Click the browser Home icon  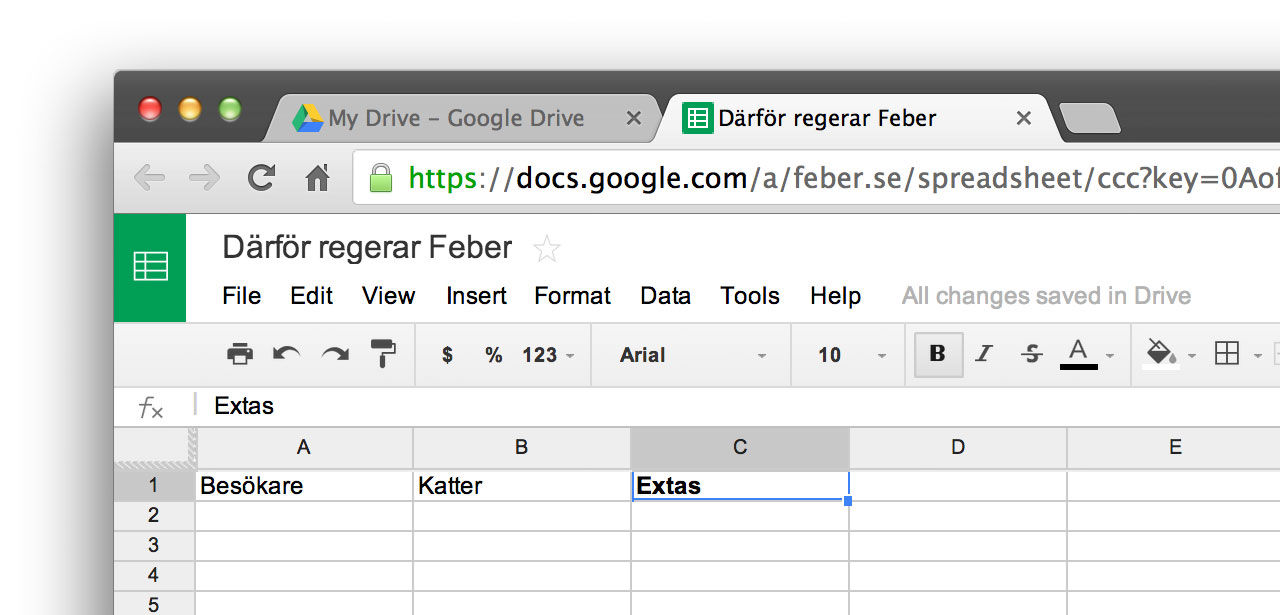tap(318, 178)
